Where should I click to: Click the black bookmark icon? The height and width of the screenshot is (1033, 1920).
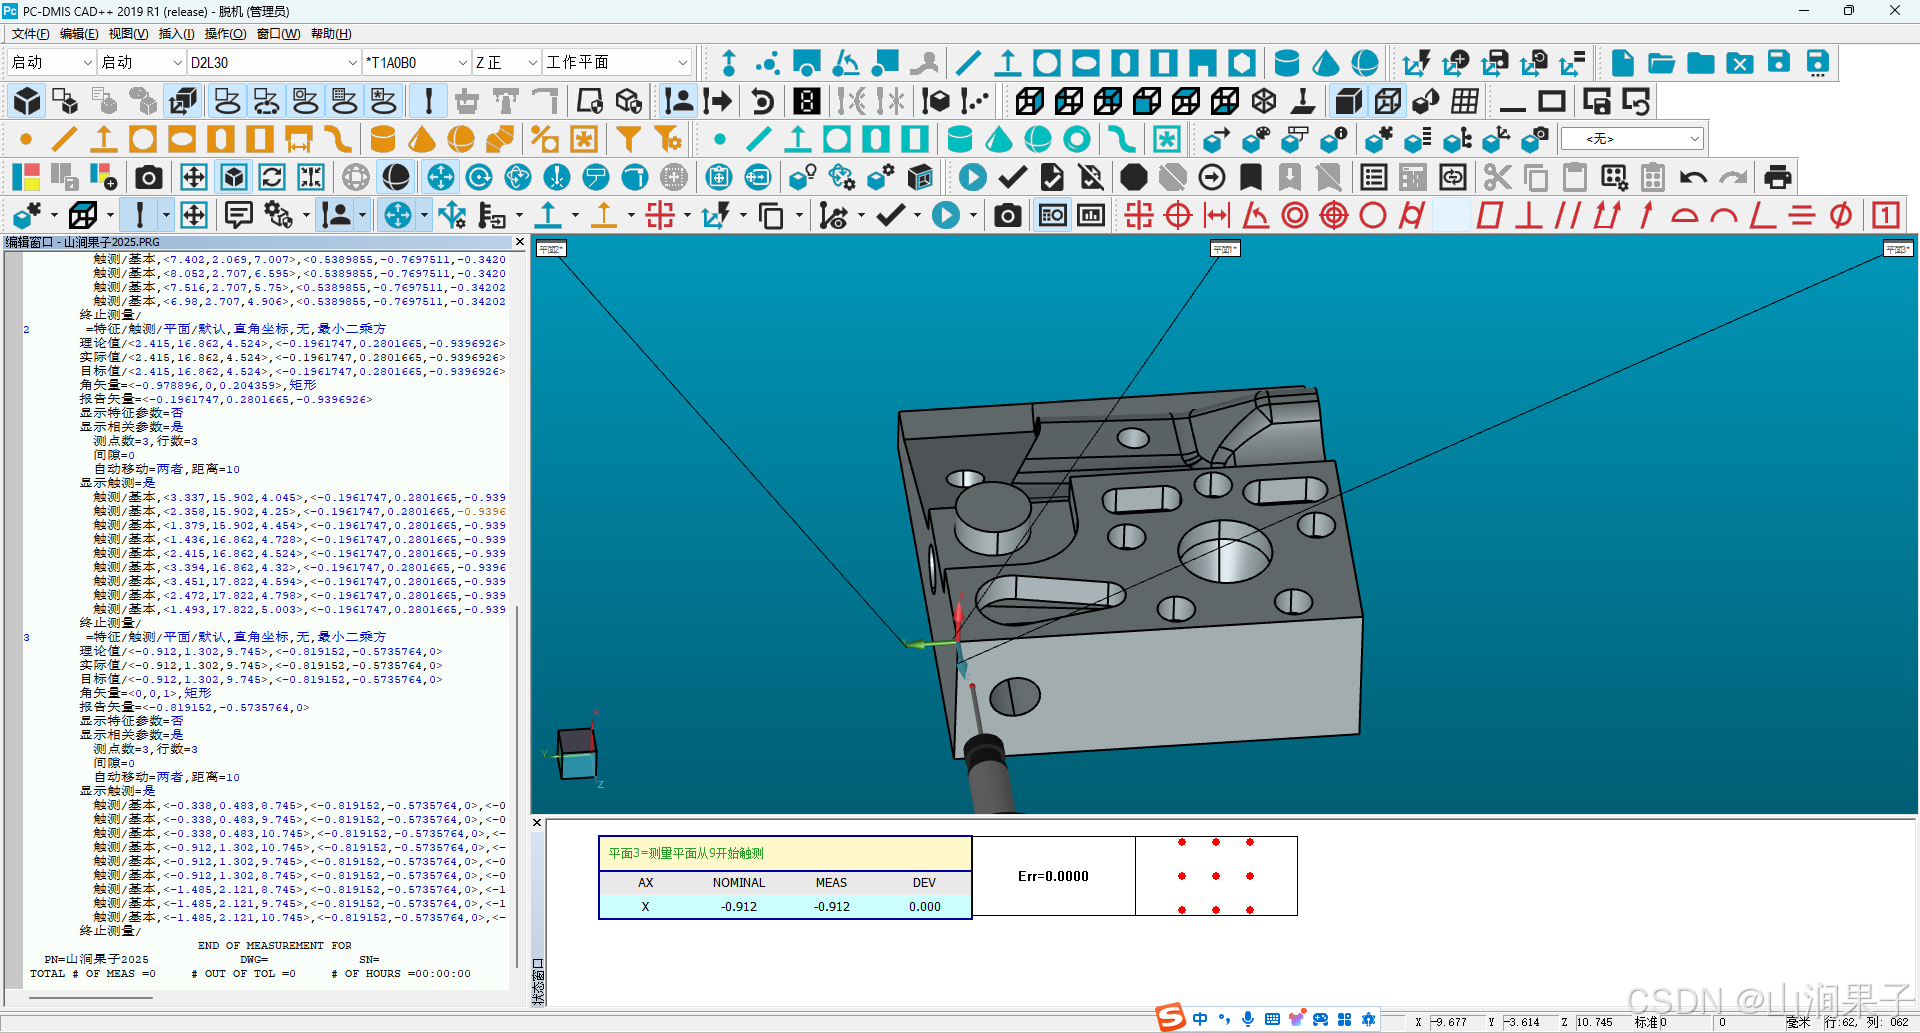(x=1250, y=178)
